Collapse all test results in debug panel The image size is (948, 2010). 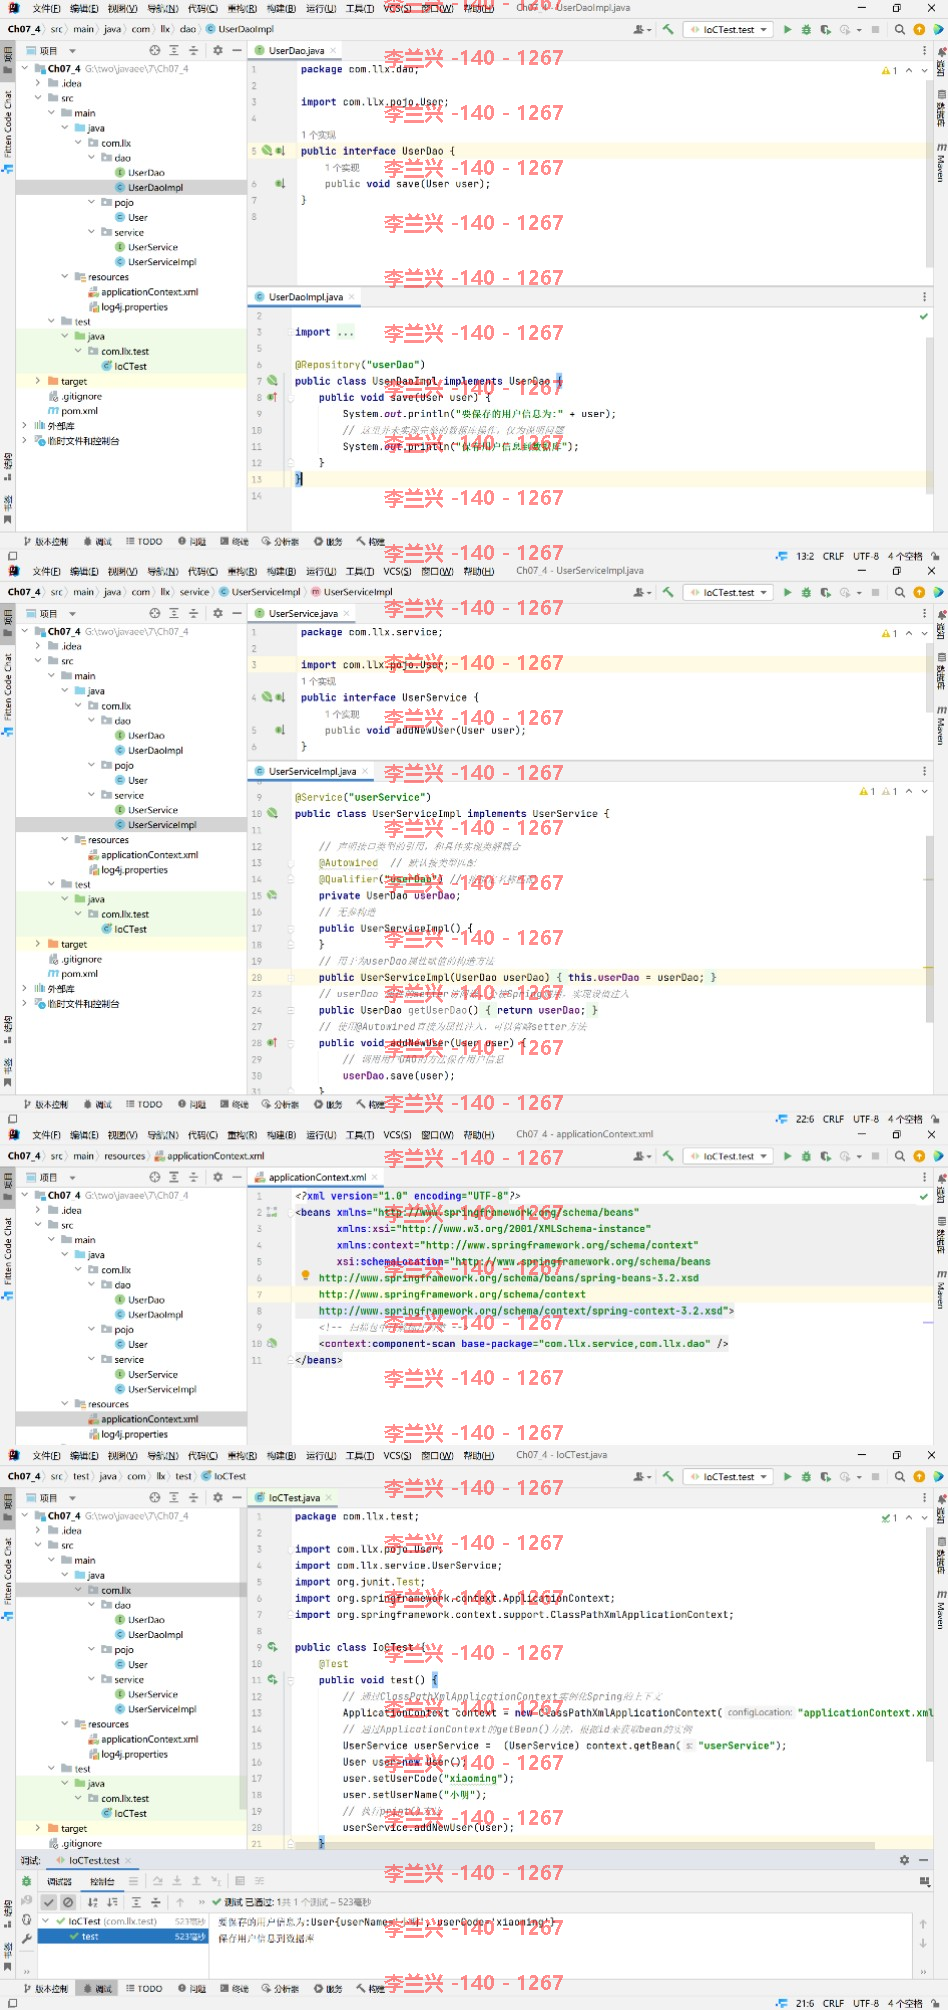(155, 1902)
